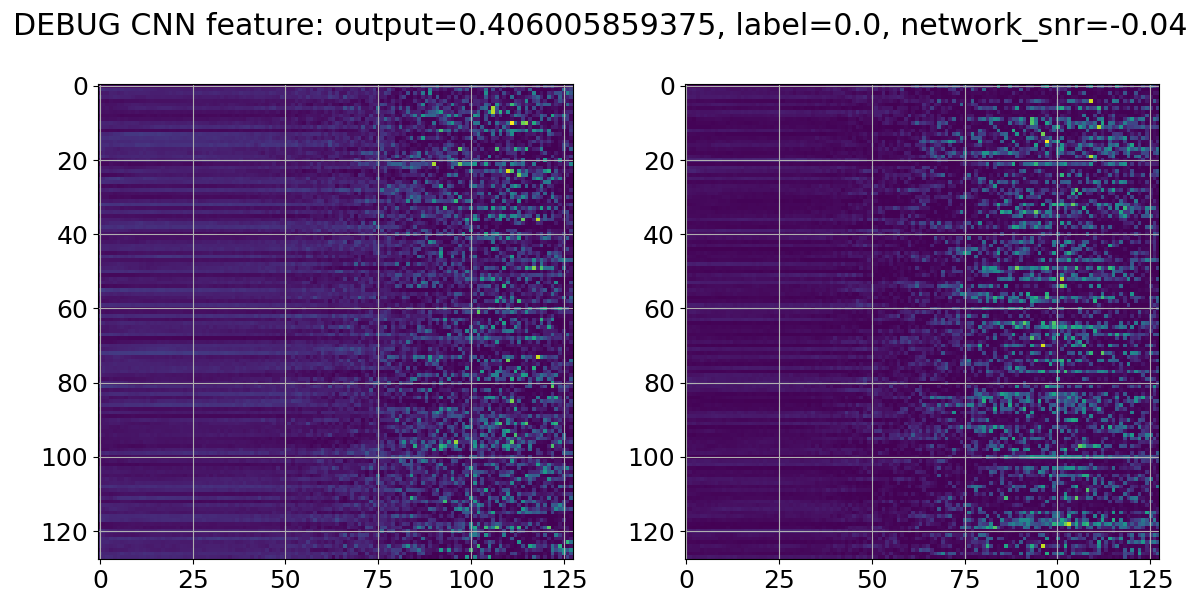The height and width of the screenshot is (600, 1200).
Task: Click y-axis tick label 60 on right plot
Action: pyautogui.click(x=662, y=309)
